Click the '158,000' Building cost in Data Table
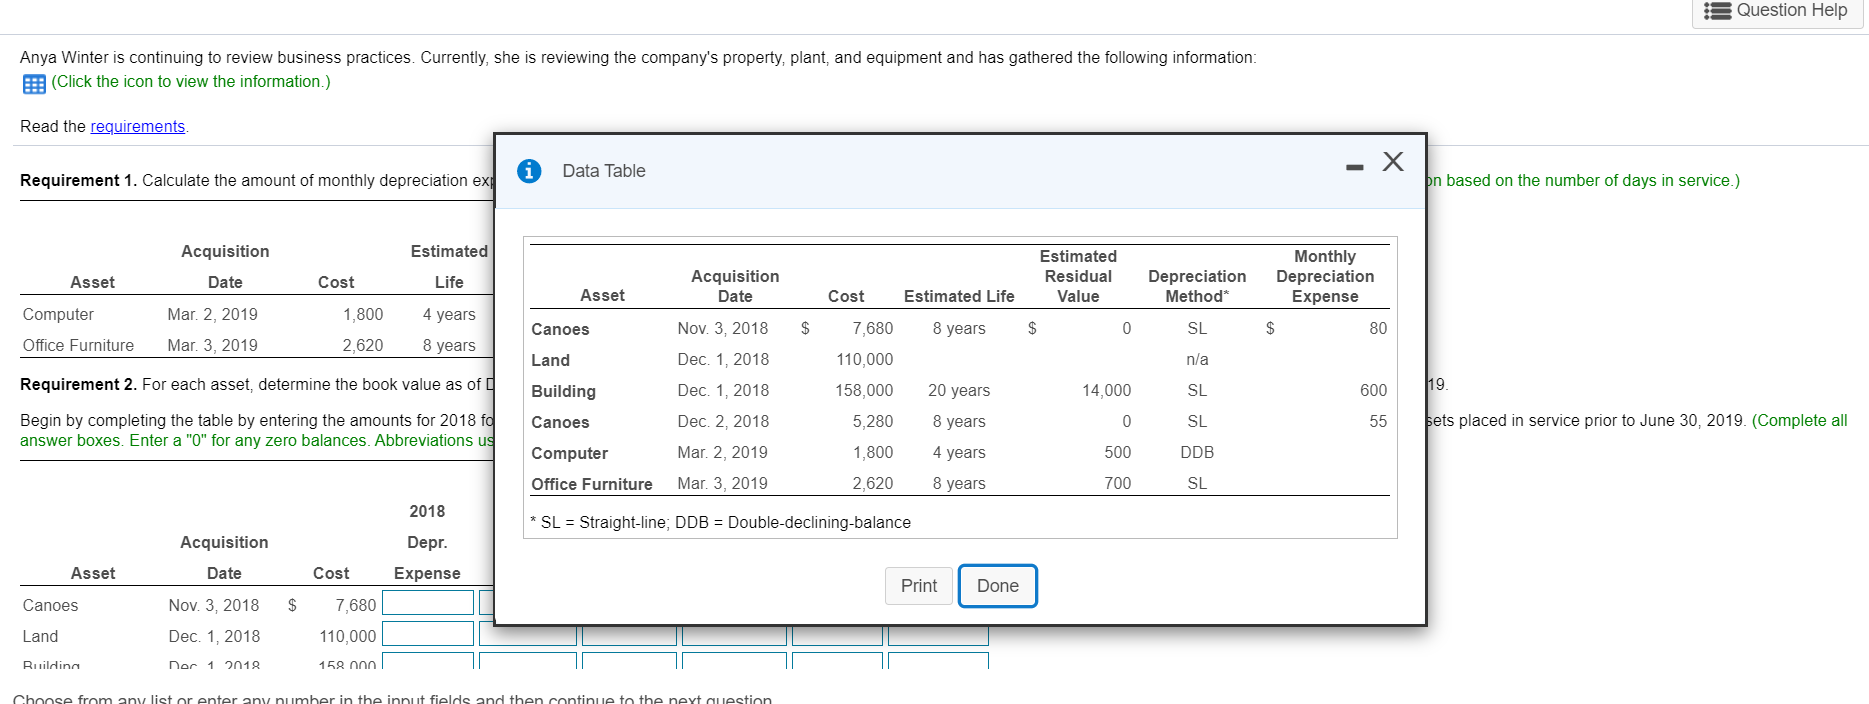The width and height of the screenshot is (1869, 704). click(x=865, y=390)
